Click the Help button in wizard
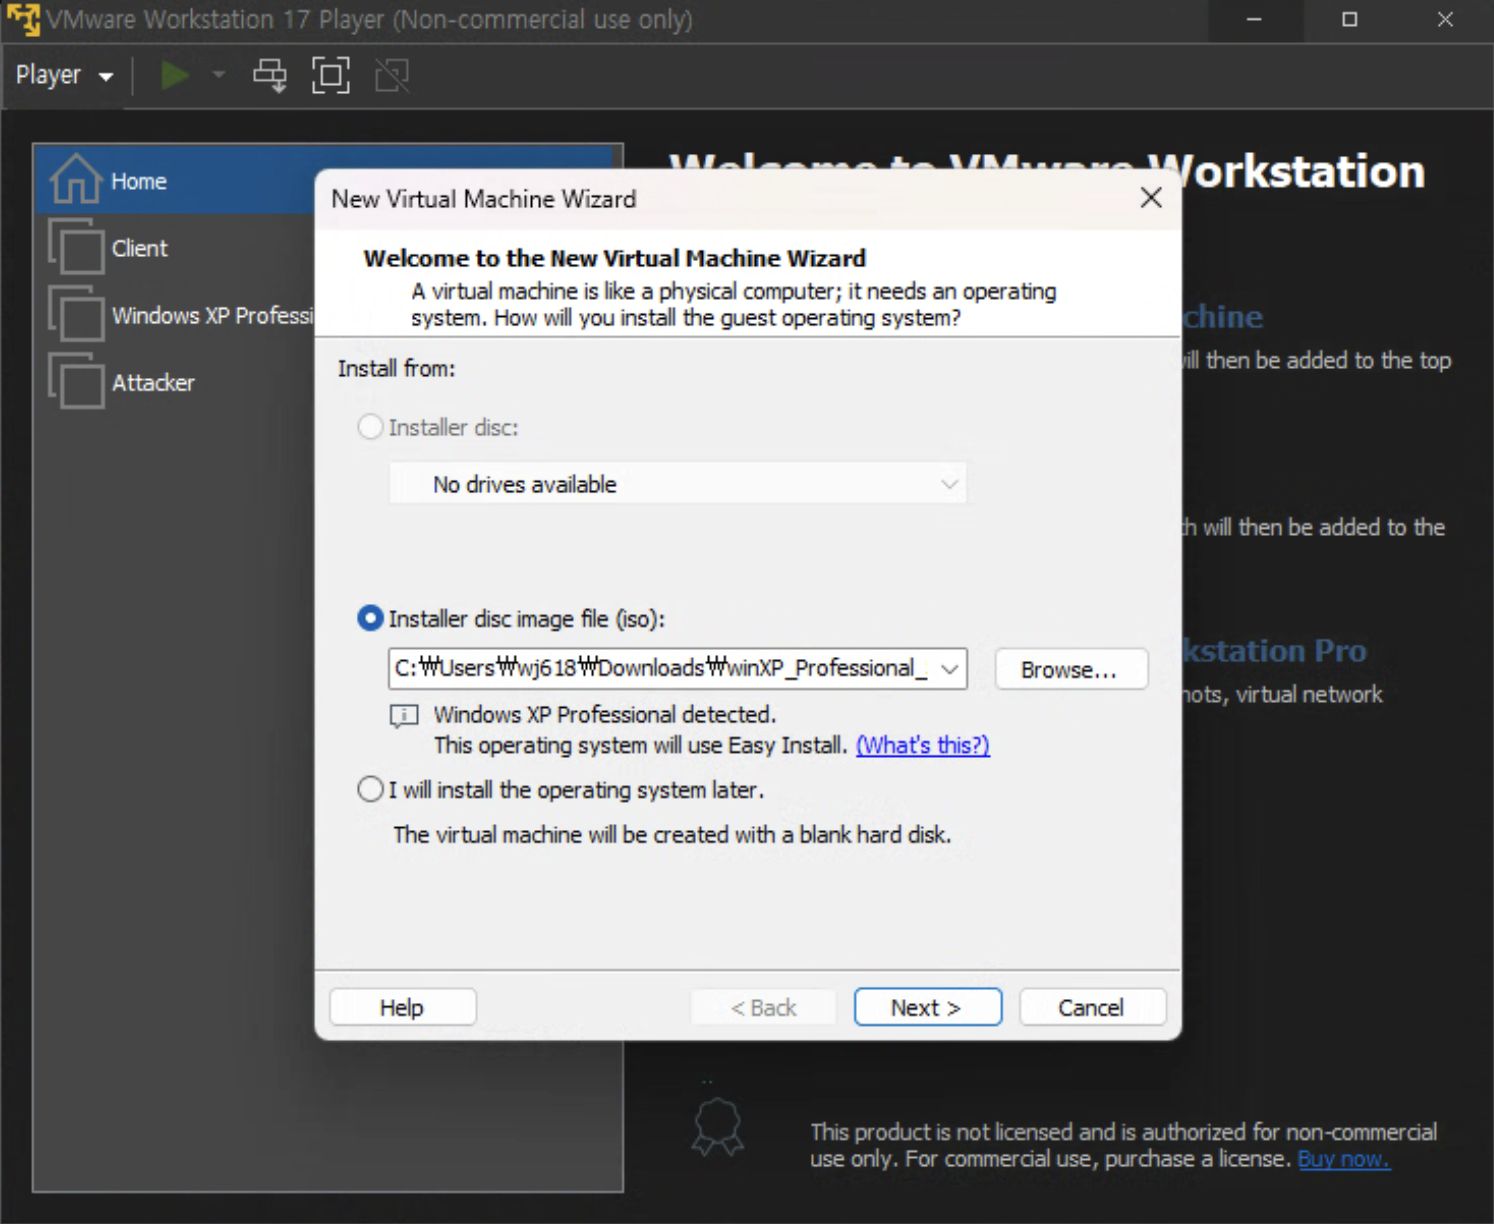Screen dimensions: 1494x1224 [402, 1007]
